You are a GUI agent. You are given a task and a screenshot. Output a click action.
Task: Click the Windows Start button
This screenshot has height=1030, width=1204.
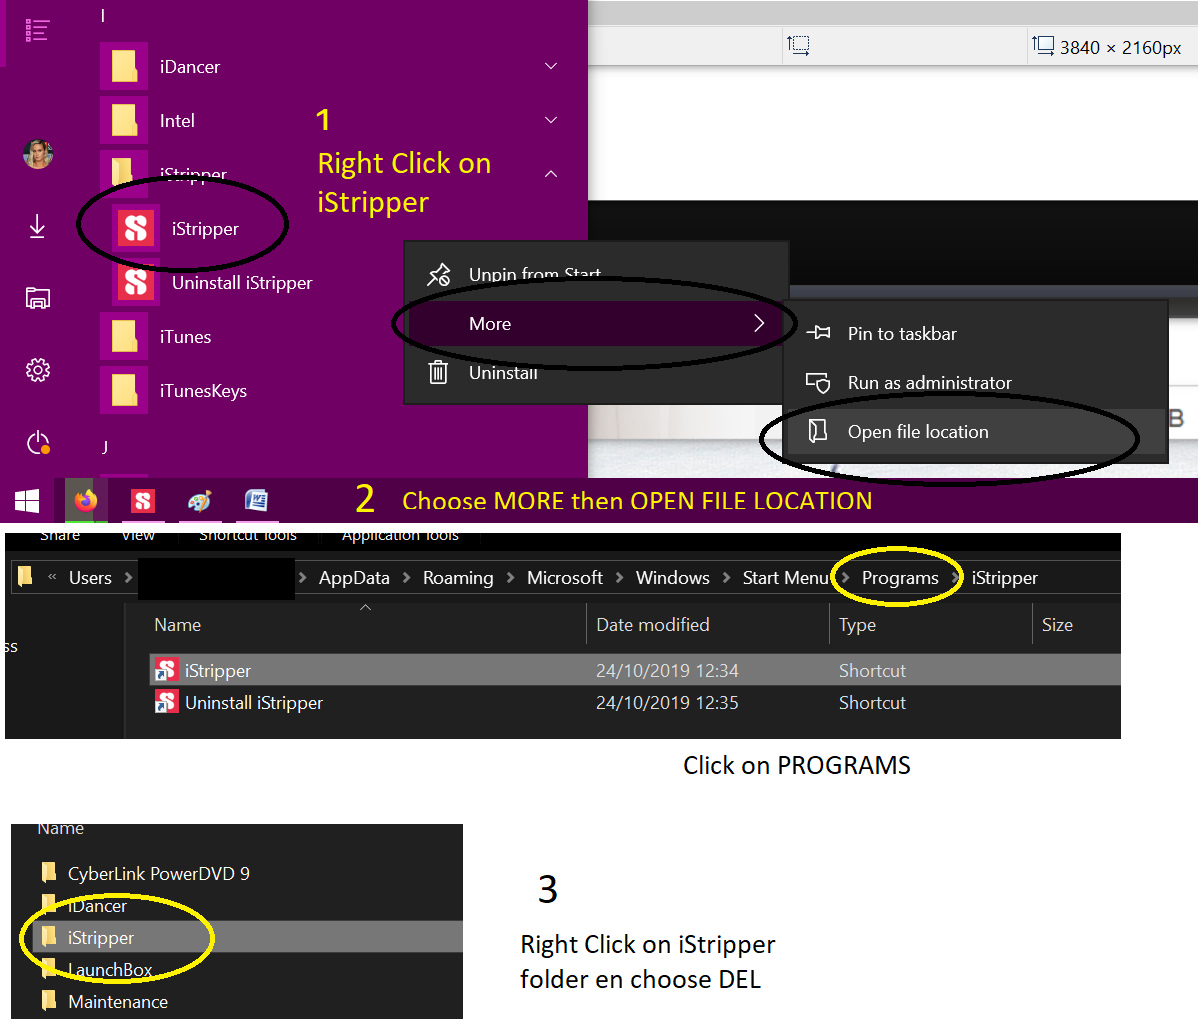point(27,501)
